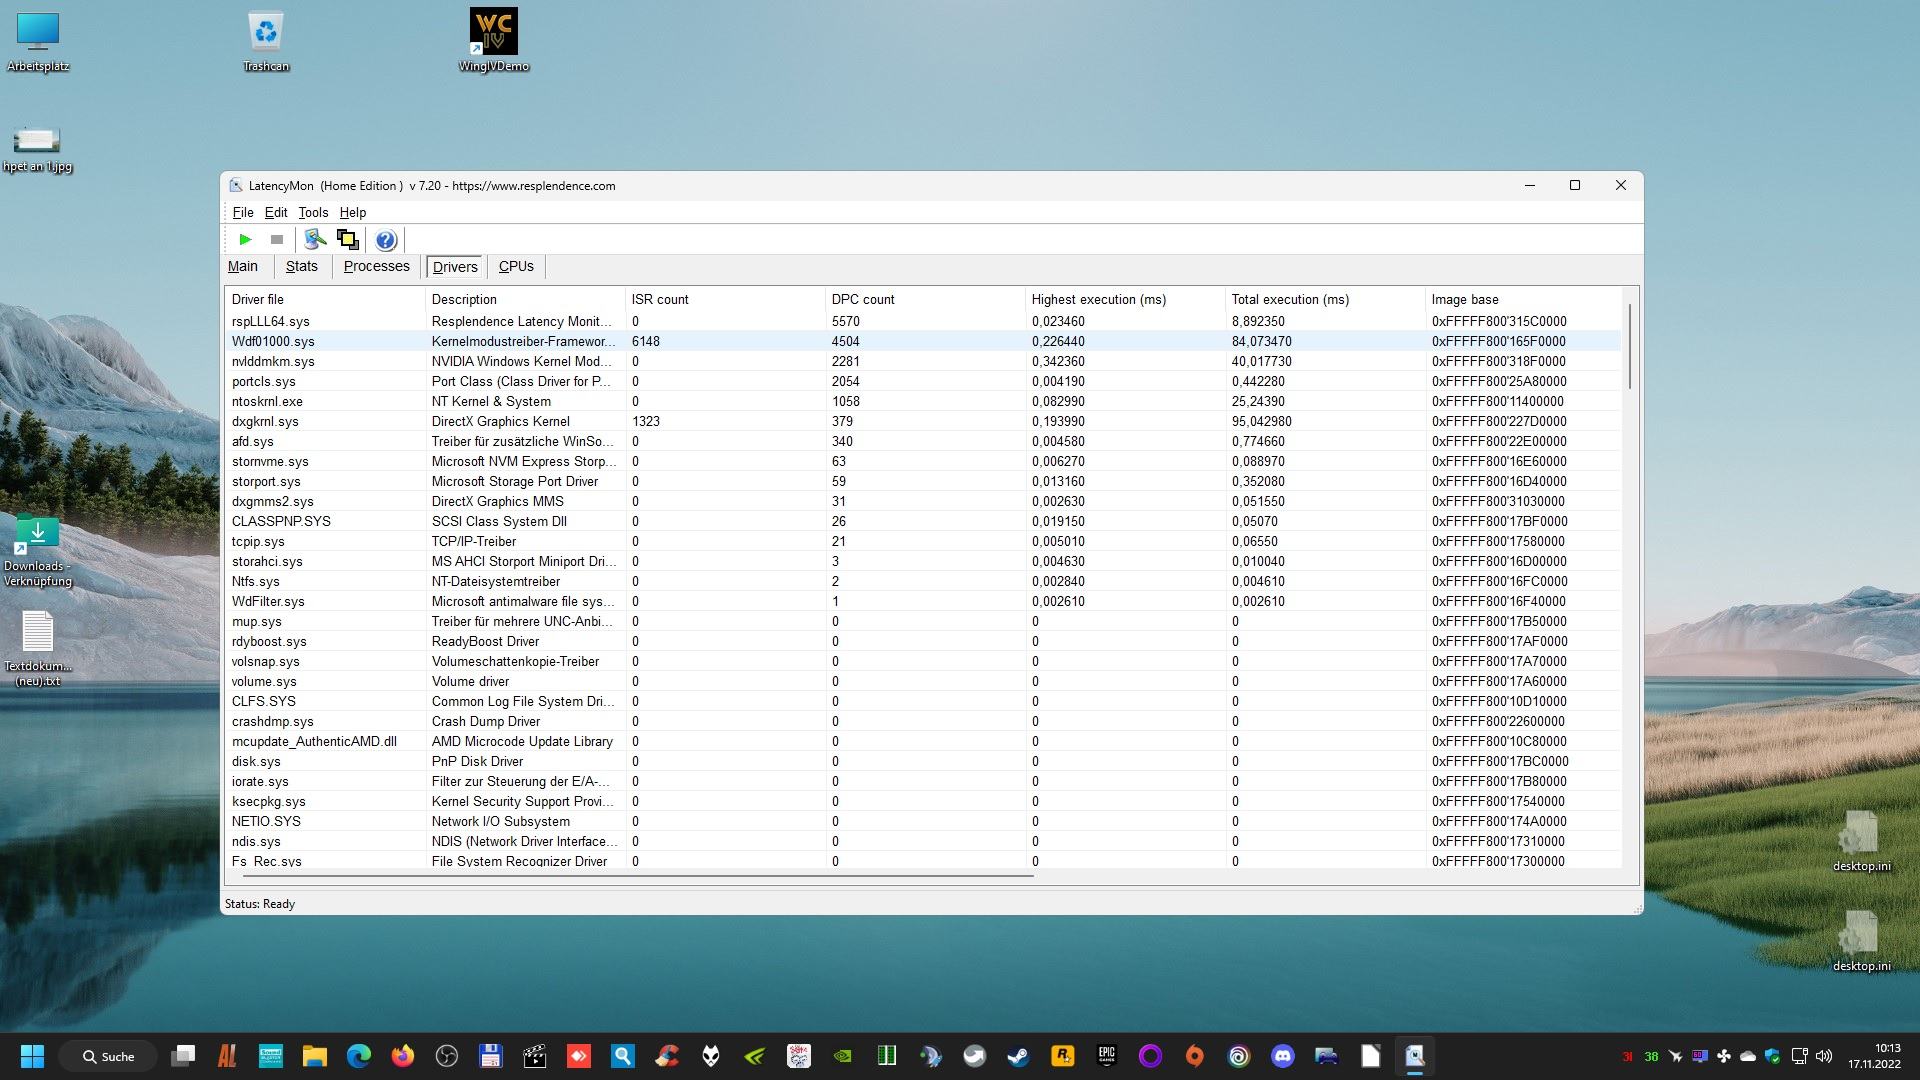Open OBS Studio from the taskbar
Viewport: 1920px width, 1080px height.
click(x=447, y=1056)
